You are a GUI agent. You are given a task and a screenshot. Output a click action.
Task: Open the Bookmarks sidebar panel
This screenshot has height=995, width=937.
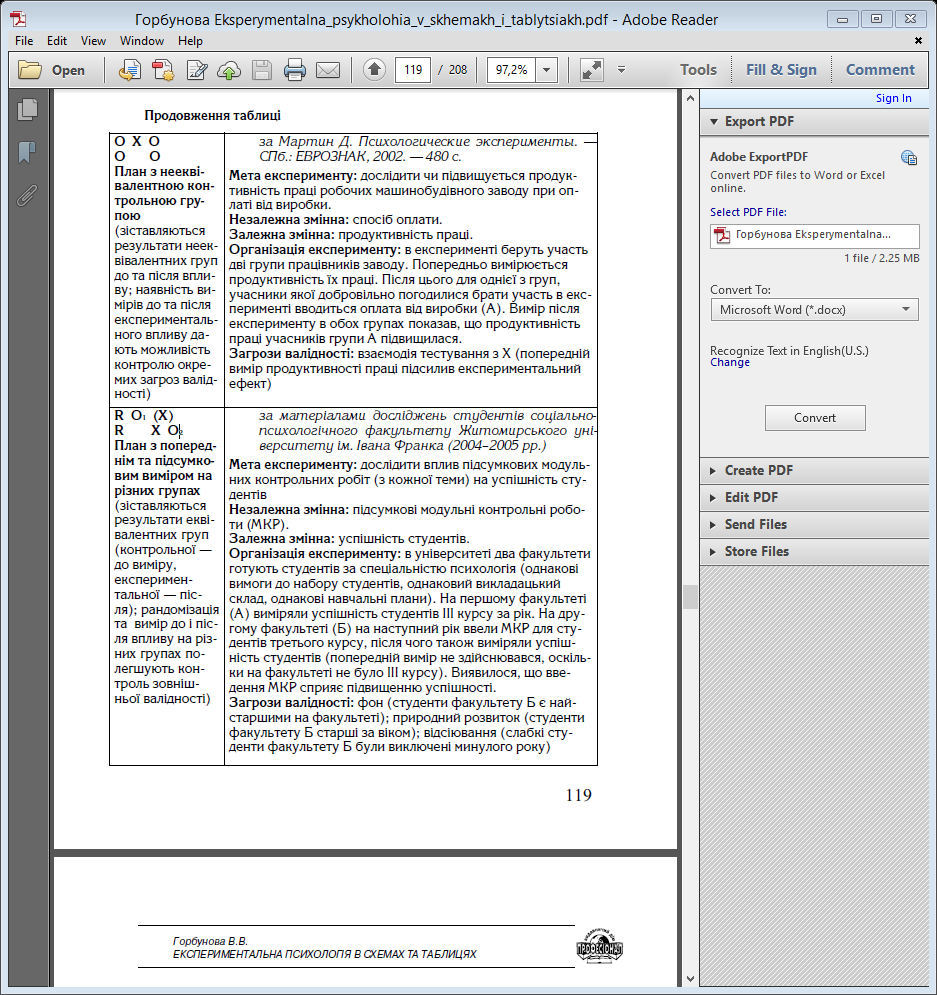[27, 152]
